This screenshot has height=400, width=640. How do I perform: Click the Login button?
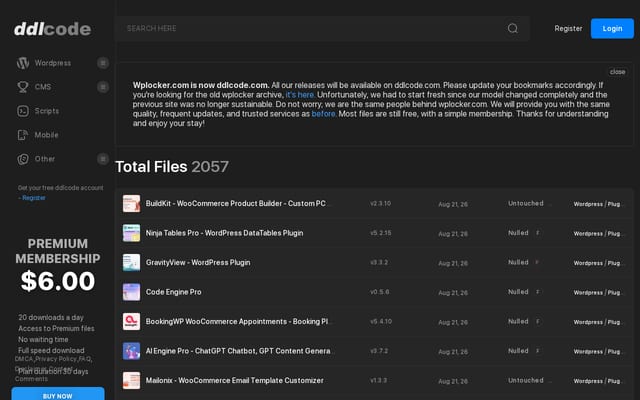[612, 29]
